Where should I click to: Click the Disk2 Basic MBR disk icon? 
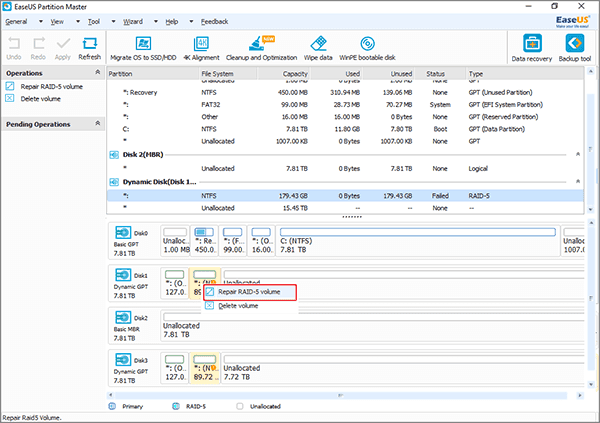(125, 317)
